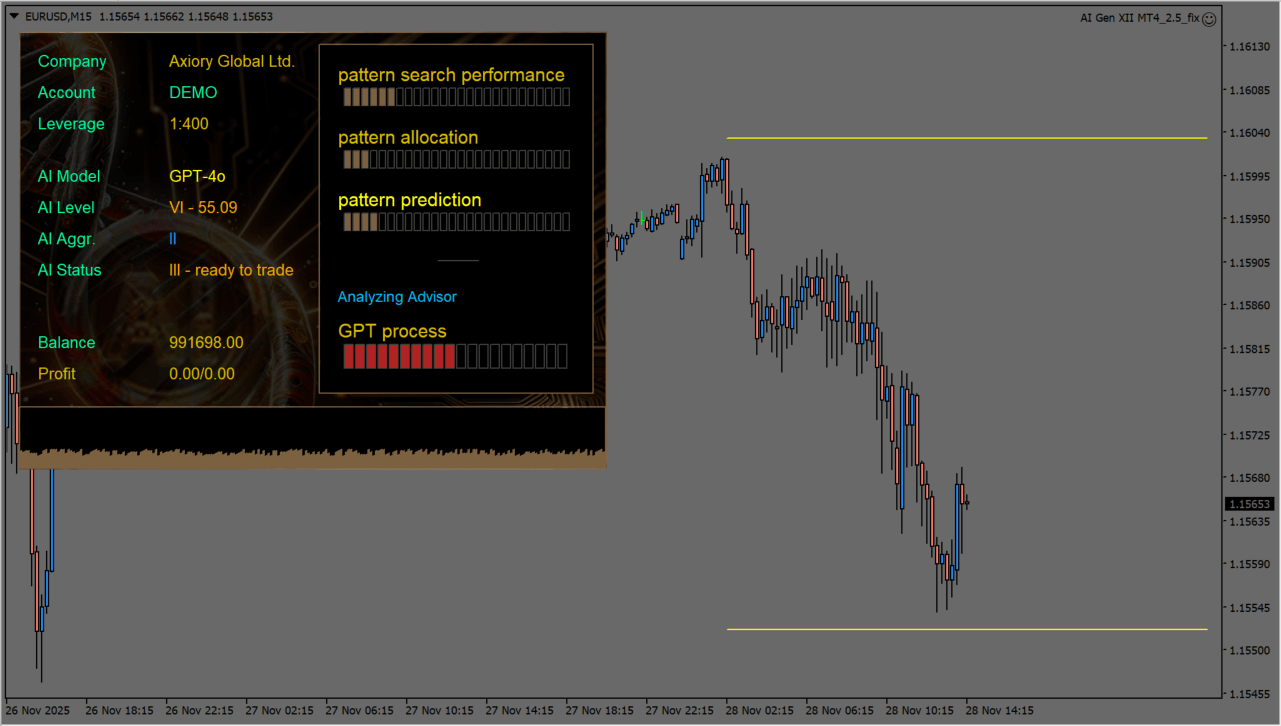Click the 28 Nov 02:15 time axis label
This screenshot has height=726, width=1281.
[759, 710]
